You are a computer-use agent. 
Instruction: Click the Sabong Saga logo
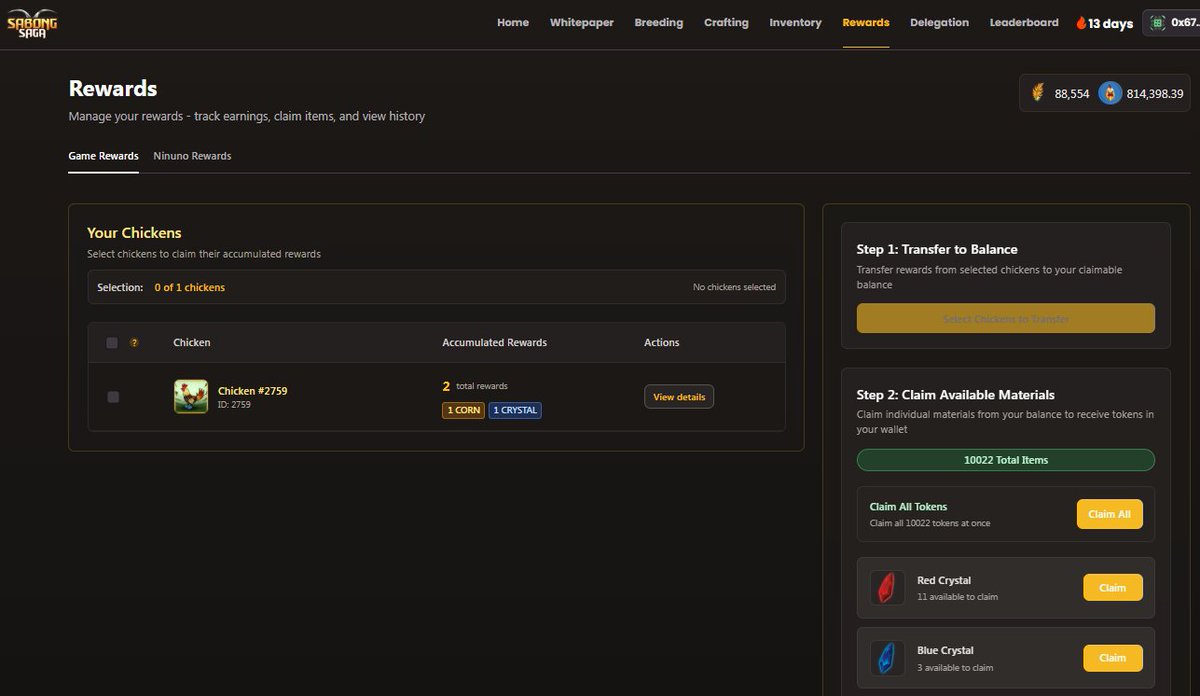[33, 22]
